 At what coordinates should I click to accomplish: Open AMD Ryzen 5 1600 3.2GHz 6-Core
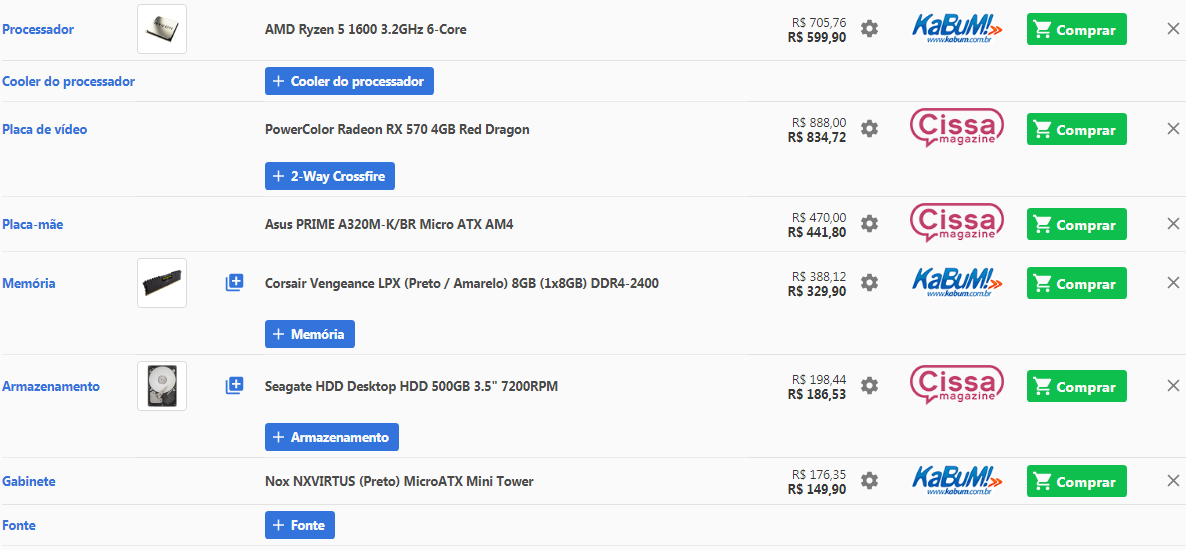pos(365,30)
